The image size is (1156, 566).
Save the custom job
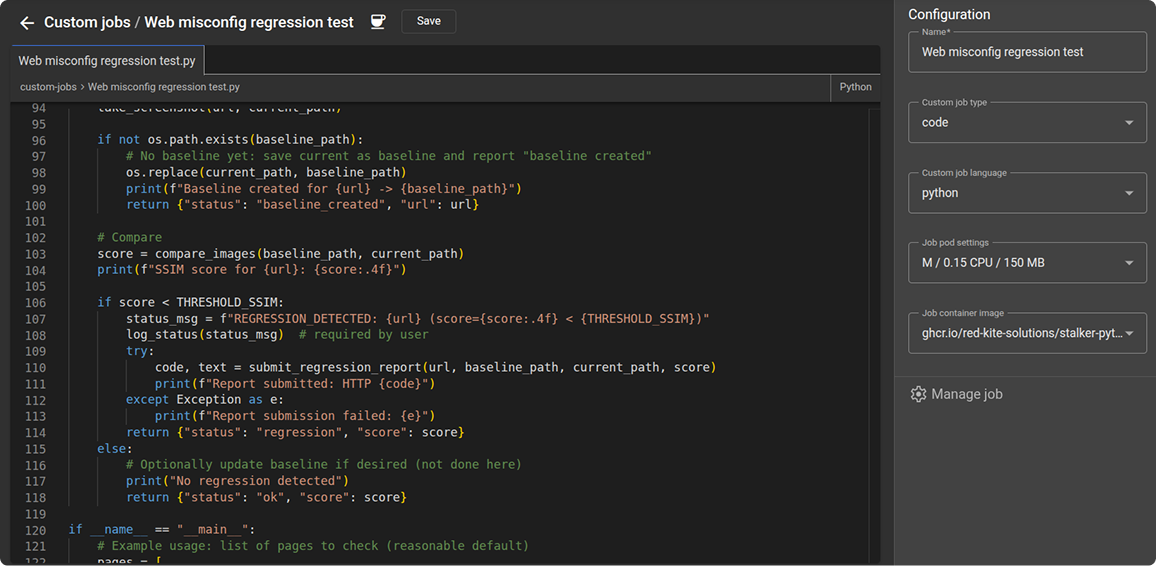pos(428,21)
